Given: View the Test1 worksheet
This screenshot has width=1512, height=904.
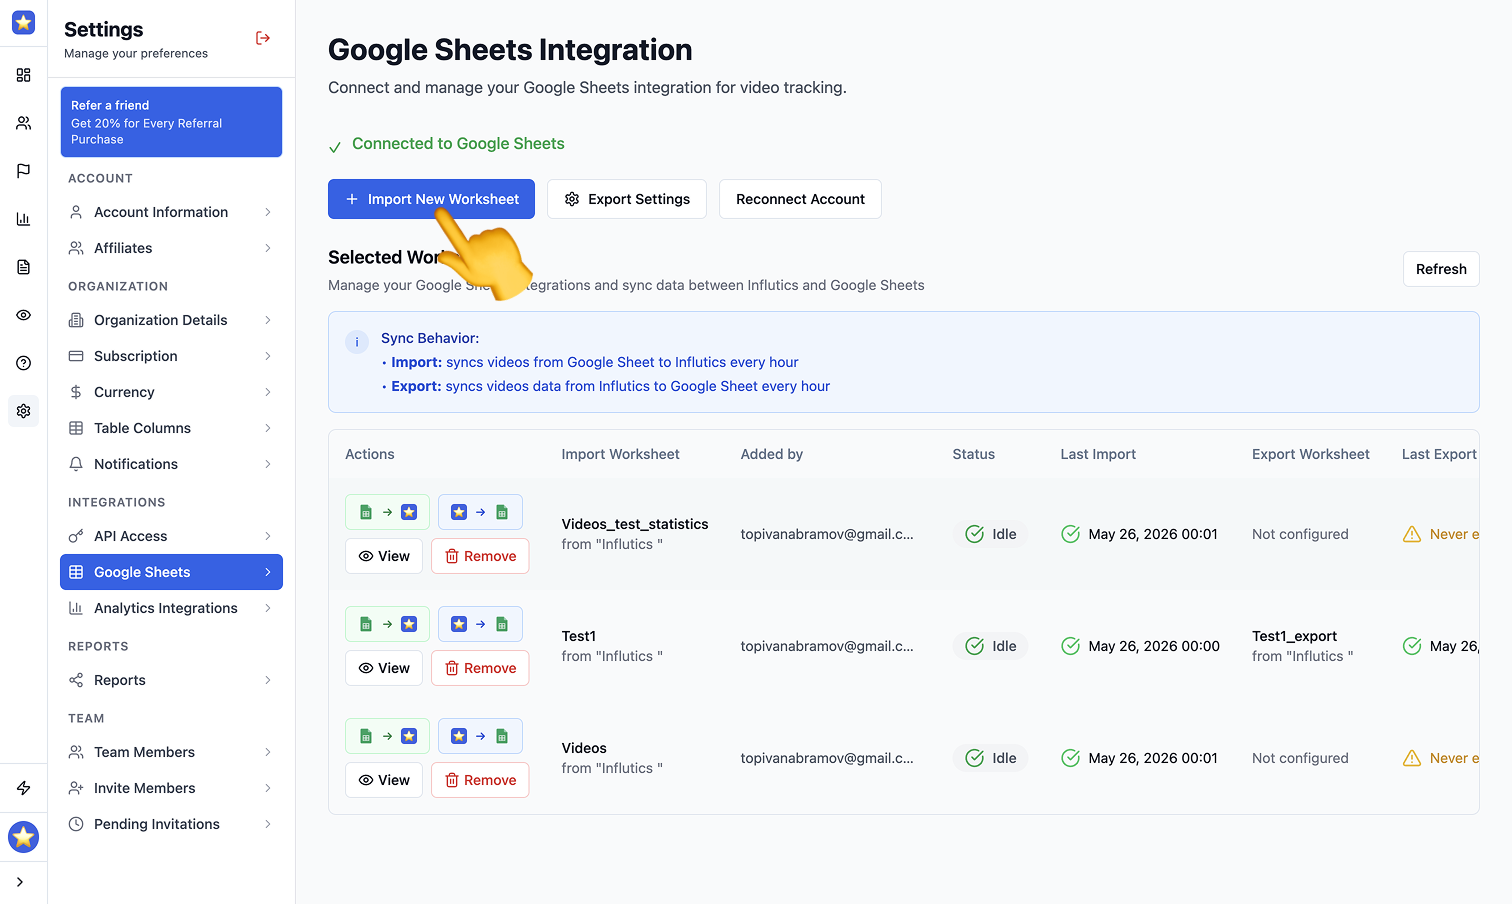Looking at the screenshot, I should 384,668.
